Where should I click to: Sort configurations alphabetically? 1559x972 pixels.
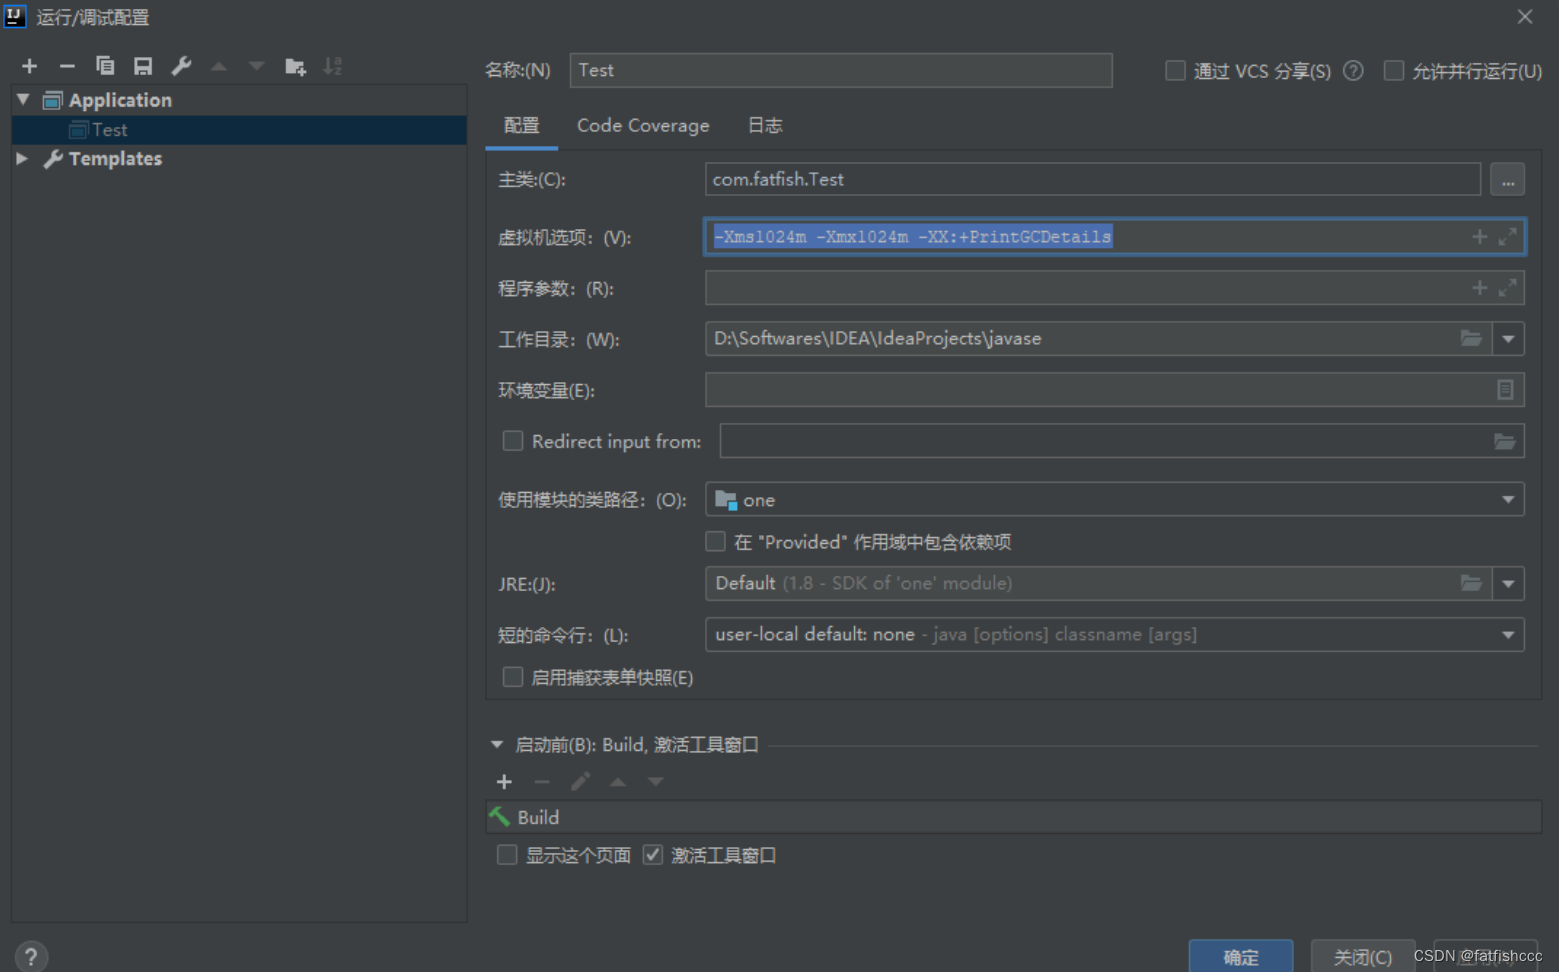(x=333, y=66)
